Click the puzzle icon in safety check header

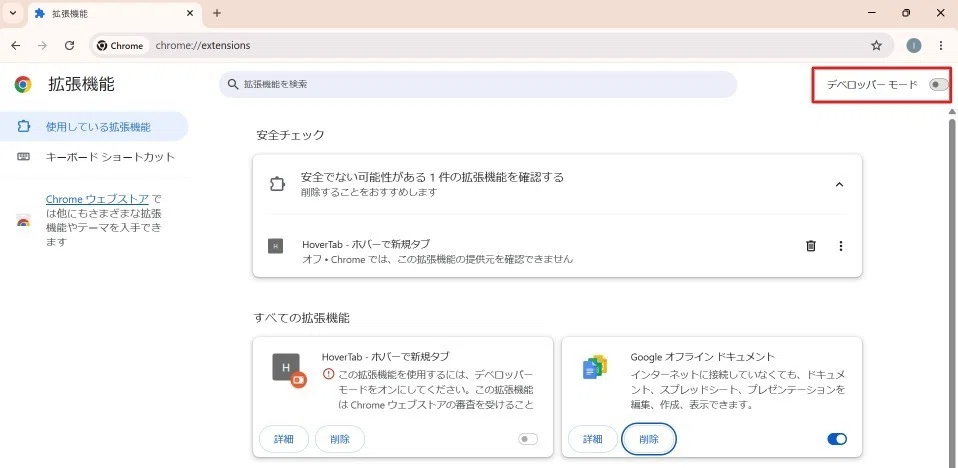pyautogui.click(x=277, y=184)
